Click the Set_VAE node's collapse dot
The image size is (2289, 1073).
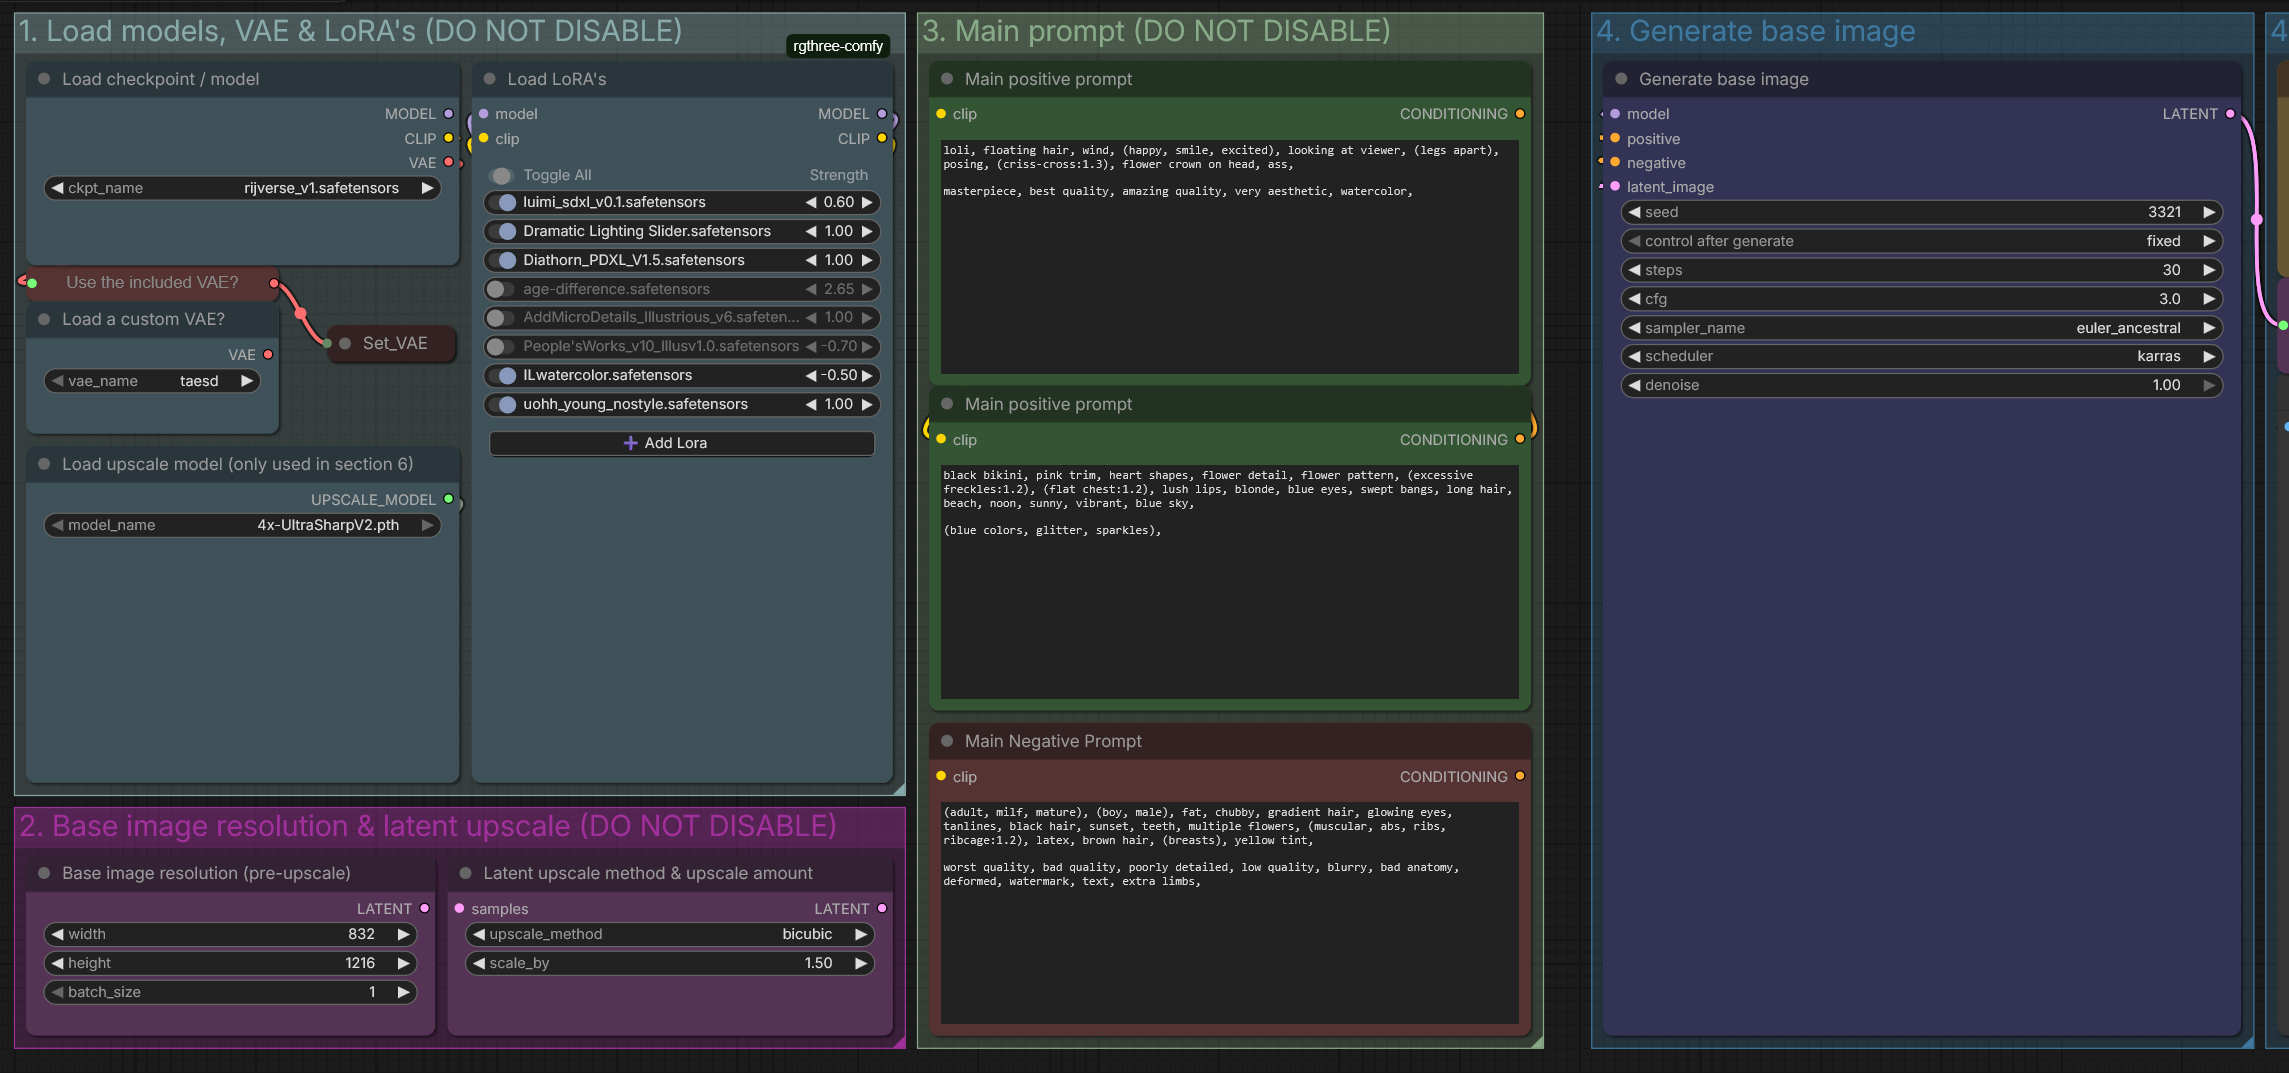(345, 343)
